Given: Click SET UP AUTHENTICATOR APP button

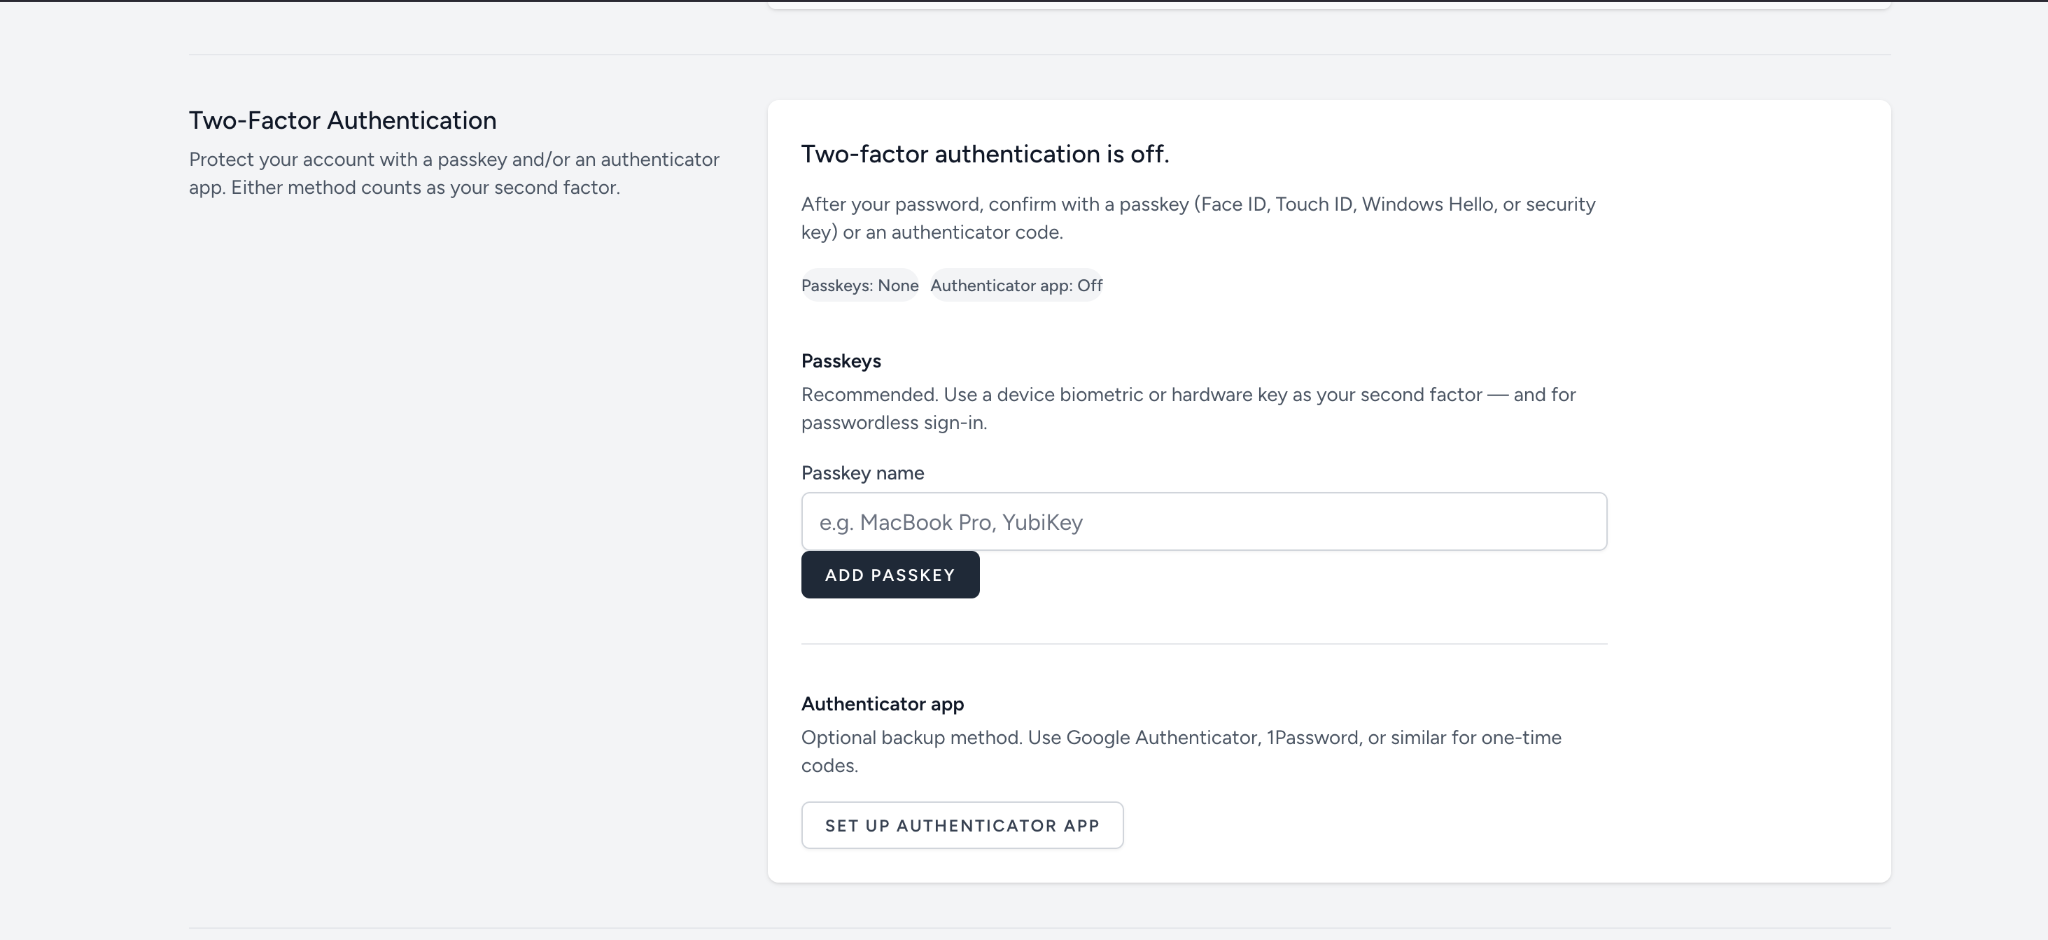Looking at the screenshot, I should coord(962,825).
